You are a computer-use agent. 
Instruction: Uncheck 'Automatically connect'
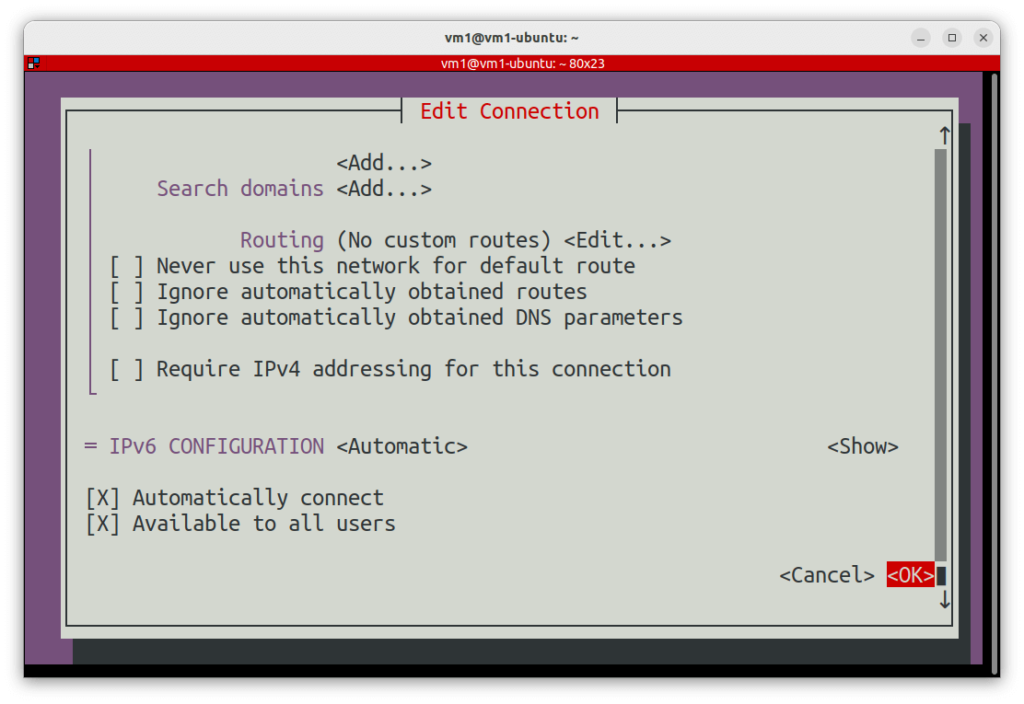coord(103,498)
